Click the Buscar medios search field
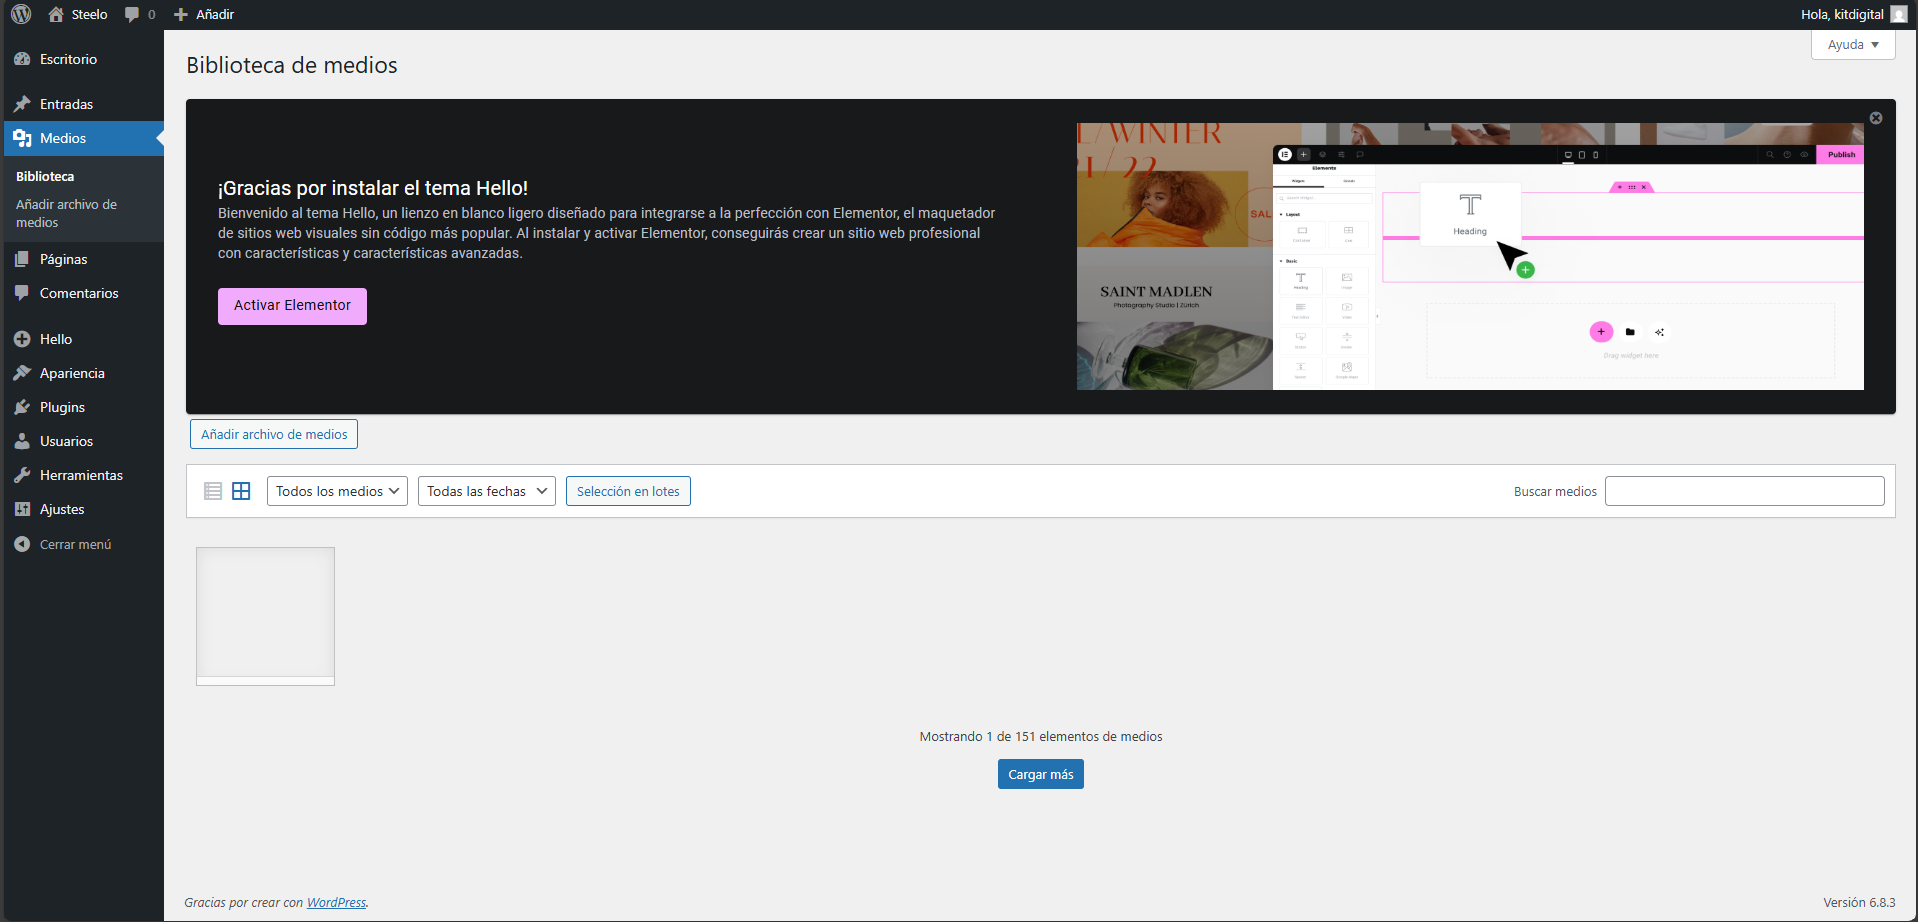Screen dimensions: 1918x922 1744,491
